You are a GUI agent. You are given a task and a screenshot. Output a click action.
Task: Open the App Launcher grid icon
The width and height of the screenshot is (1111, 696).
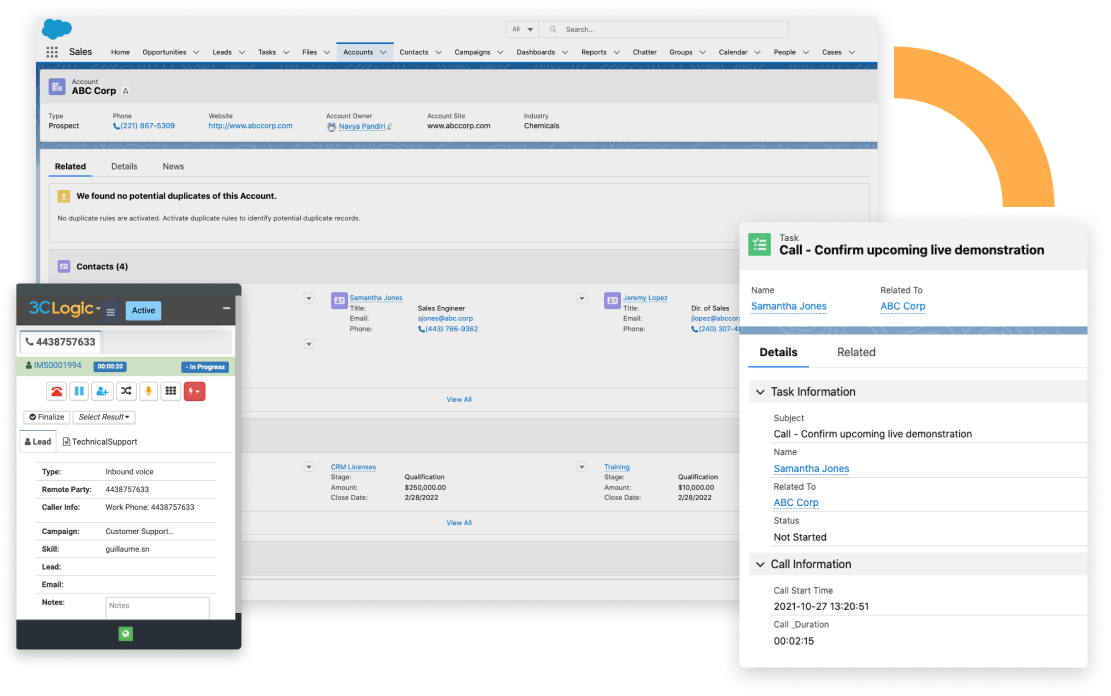[52, 52]
